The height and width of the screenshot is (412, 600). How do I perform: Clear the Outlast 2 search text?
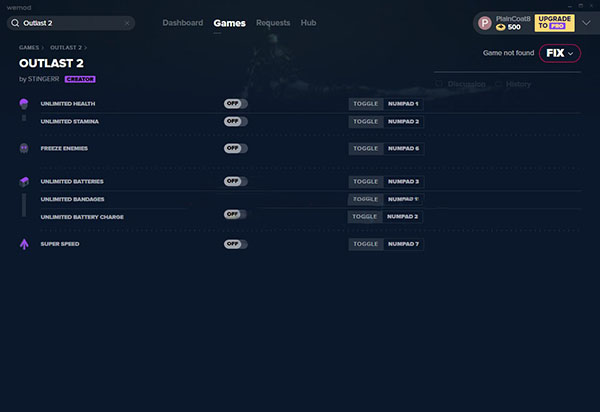click(x=127, y=22)
